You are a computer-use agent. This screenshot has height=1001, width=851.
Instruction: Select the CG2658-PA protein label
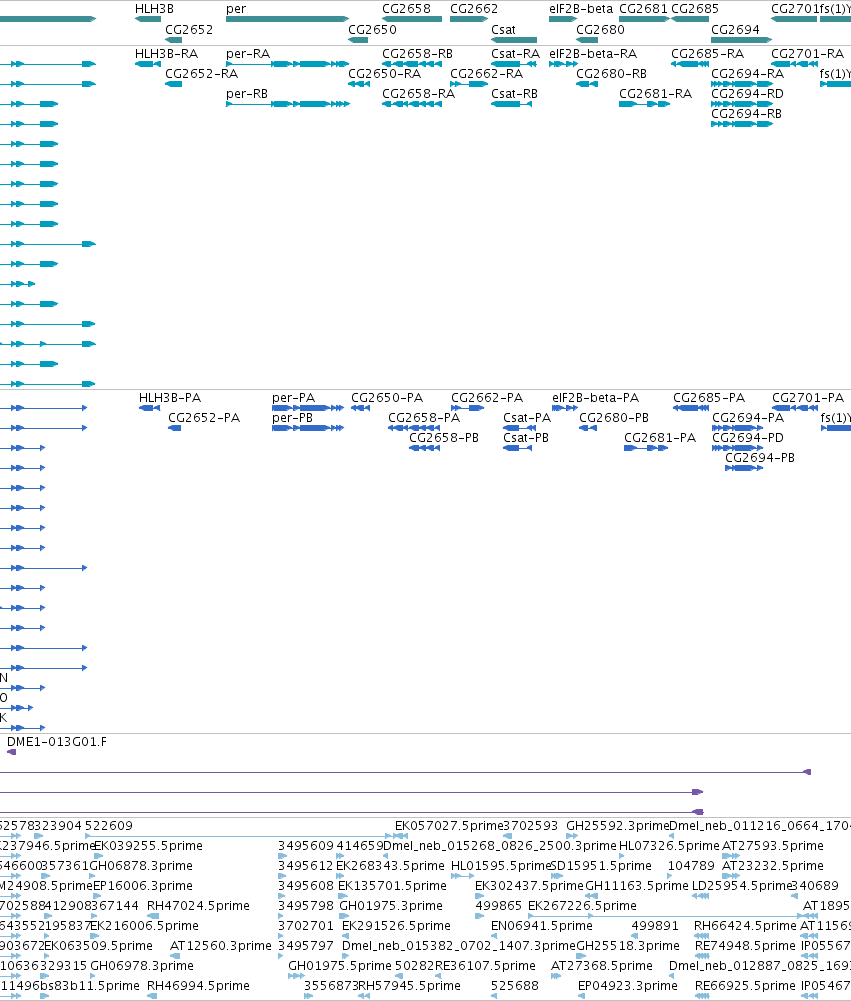point(424,418)
